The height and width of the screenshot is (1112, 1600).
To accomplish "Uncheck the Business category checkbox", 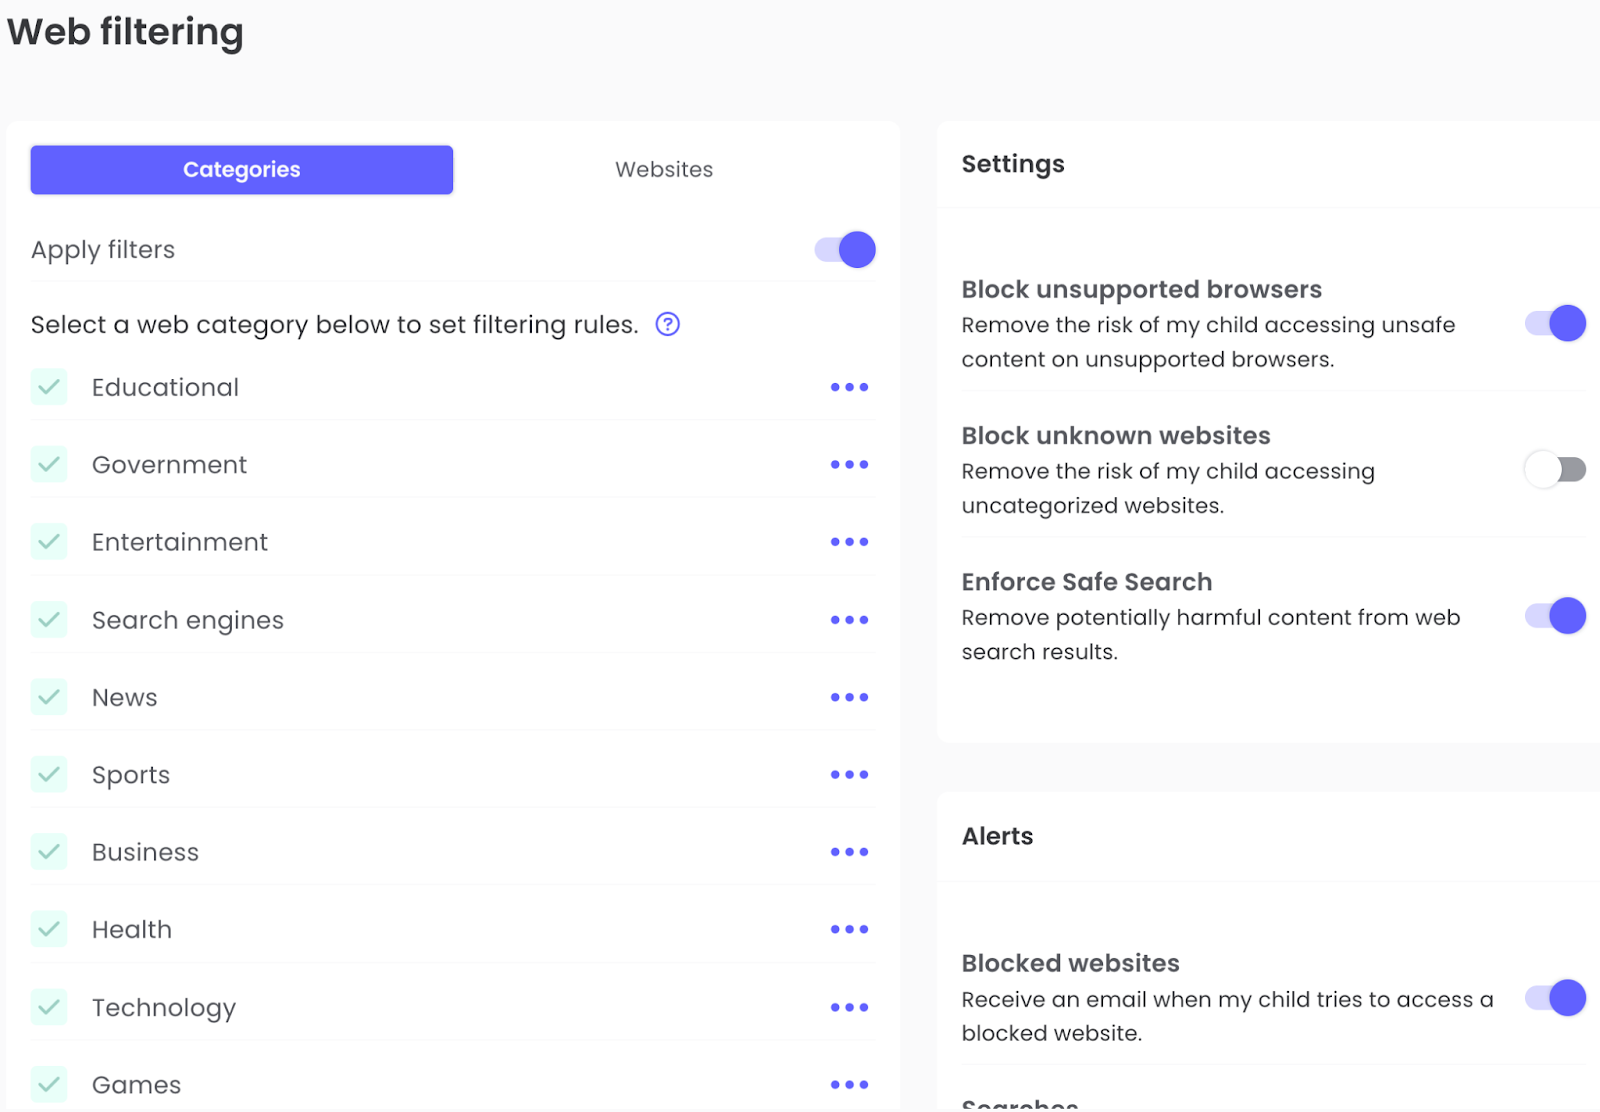I will (x=49, y=852).
